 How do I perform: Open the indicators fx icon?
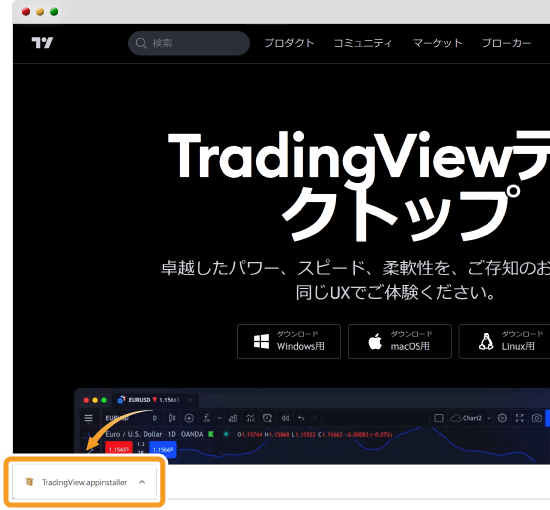[x=207, y=418]
